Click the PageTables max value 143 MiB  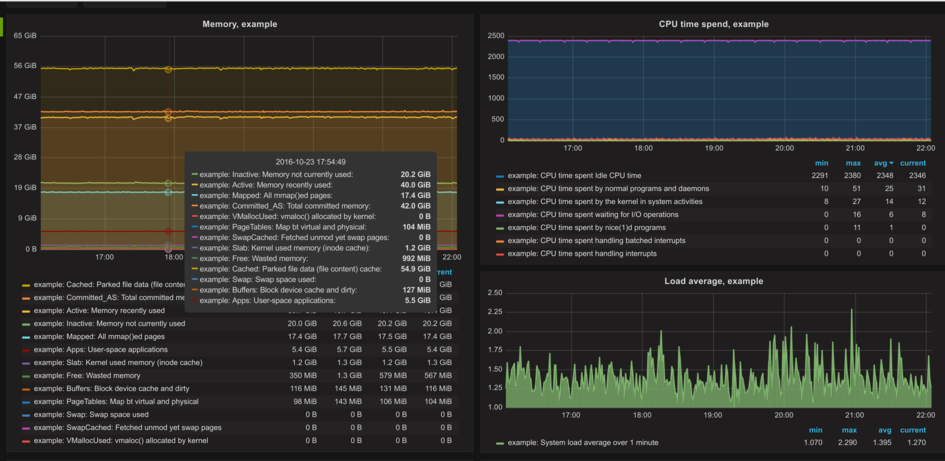click(349, 401)
